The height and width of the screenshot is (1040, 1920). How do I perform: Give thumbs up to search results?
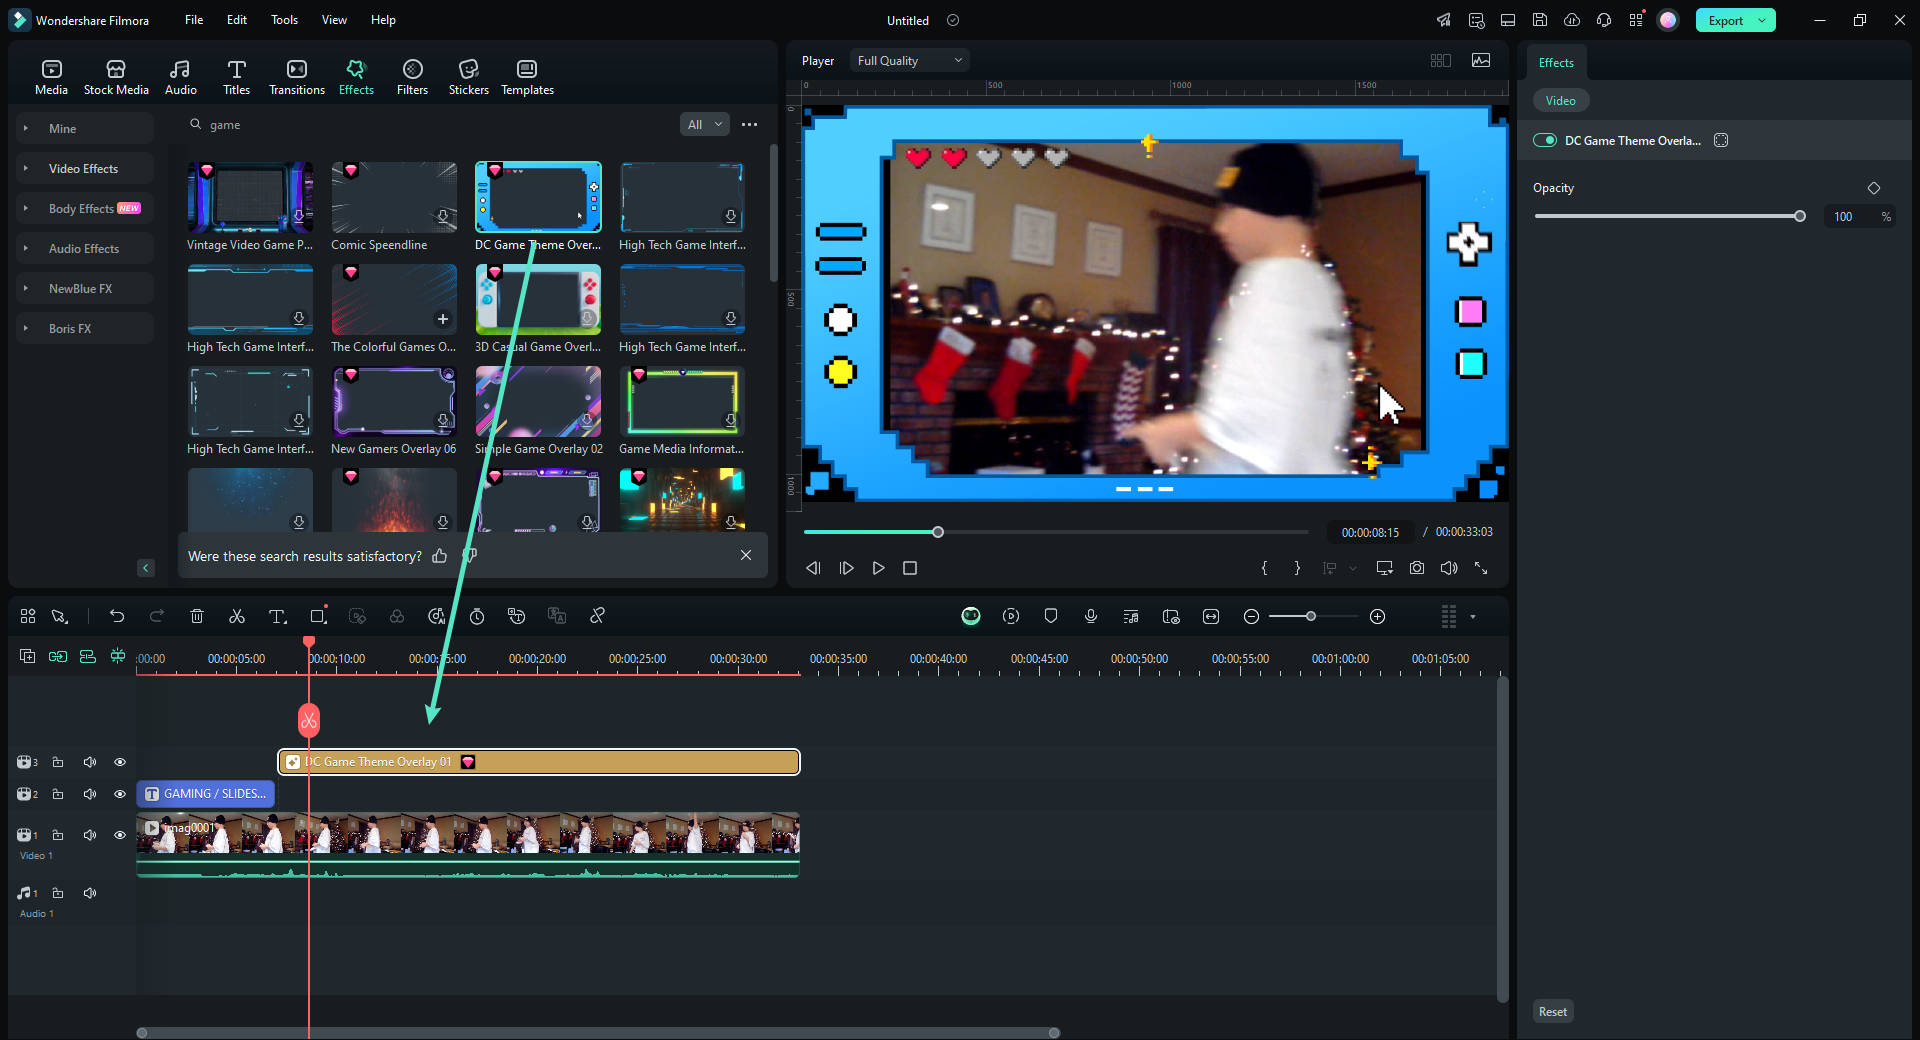[440, 555]
